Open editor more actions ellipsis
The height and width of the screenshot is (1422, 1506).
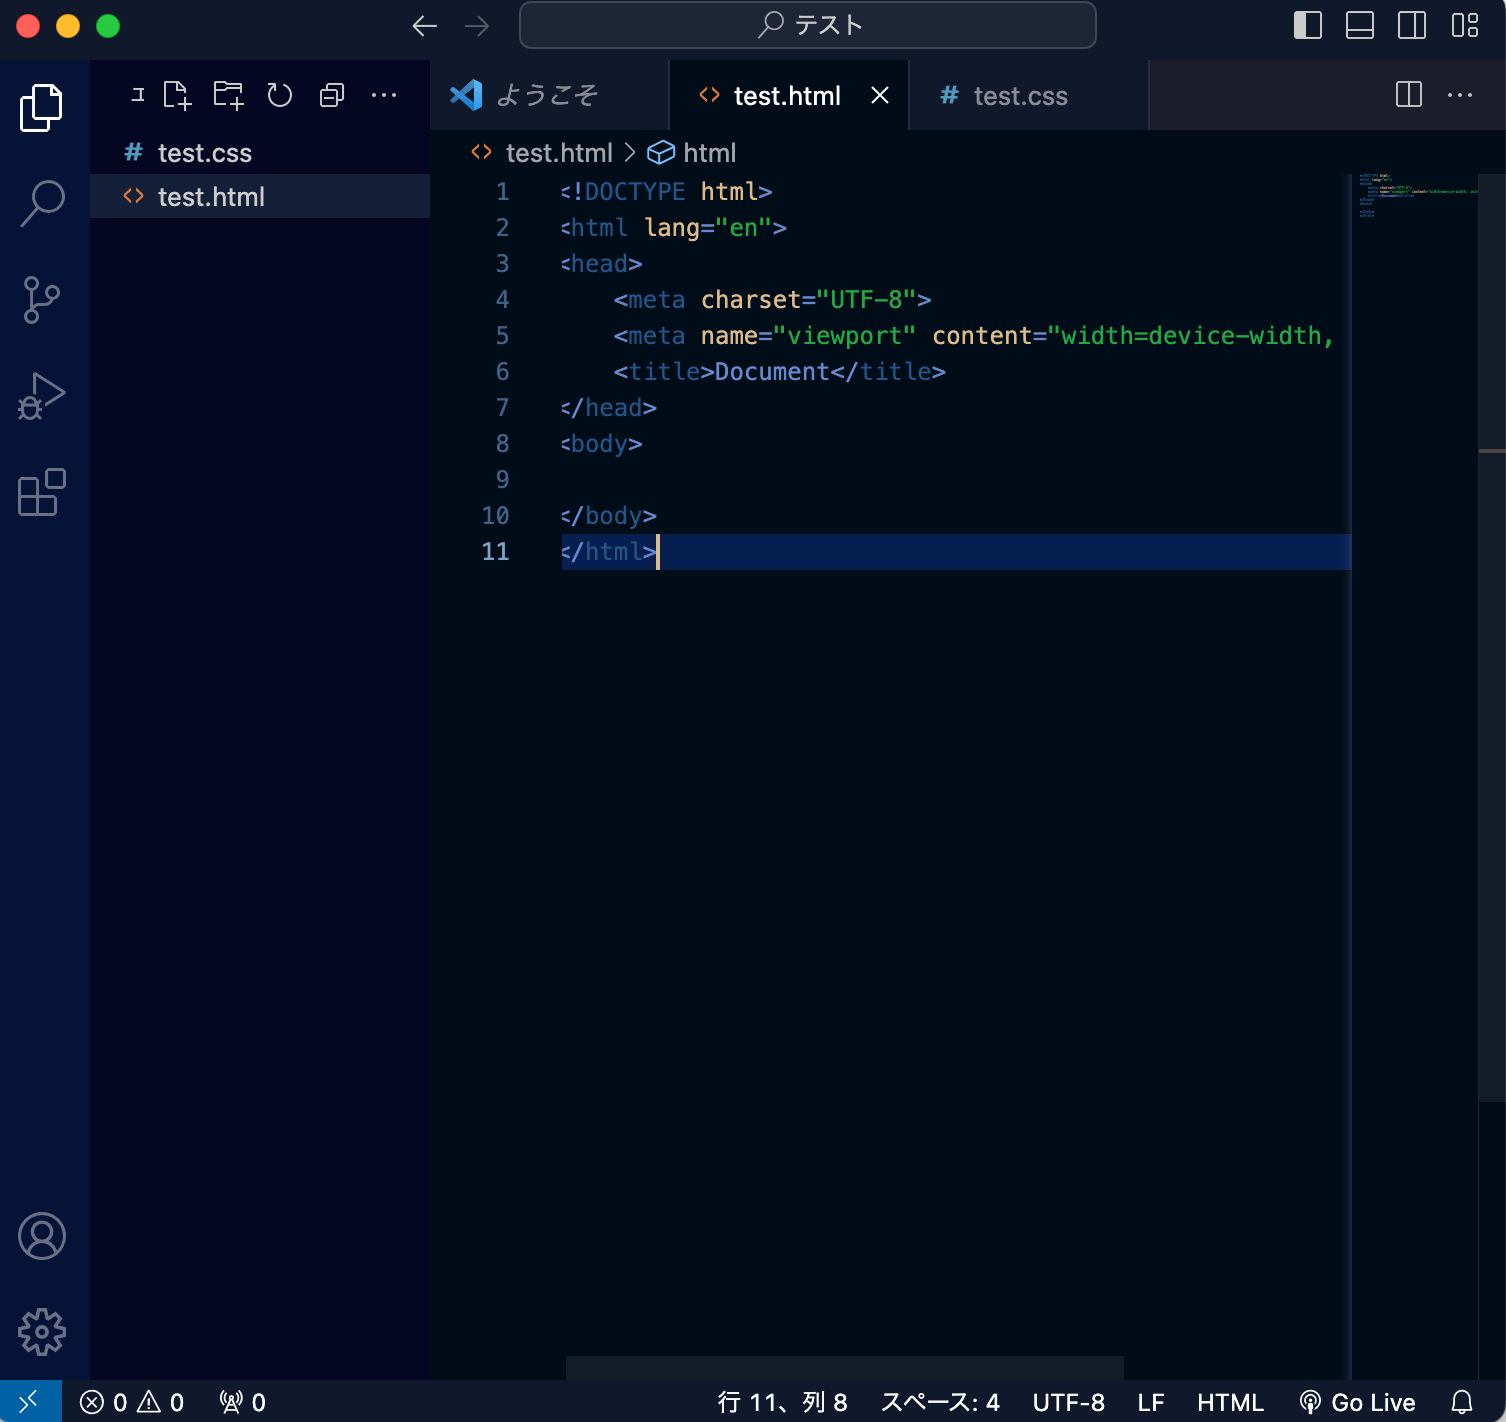[1460, 95]
